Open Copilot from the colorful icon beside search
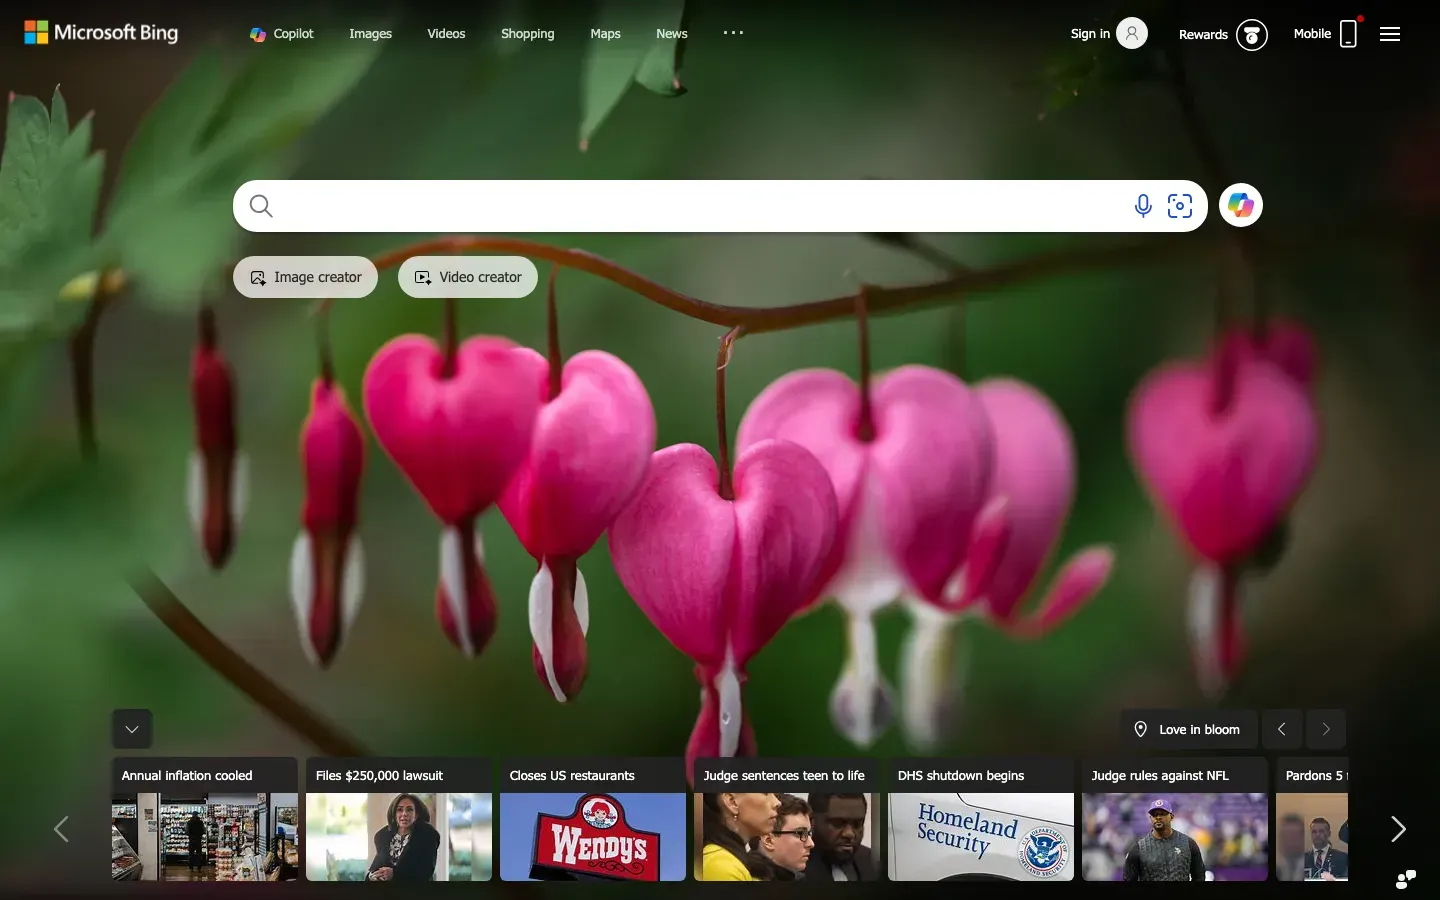 coord(1241,205)
